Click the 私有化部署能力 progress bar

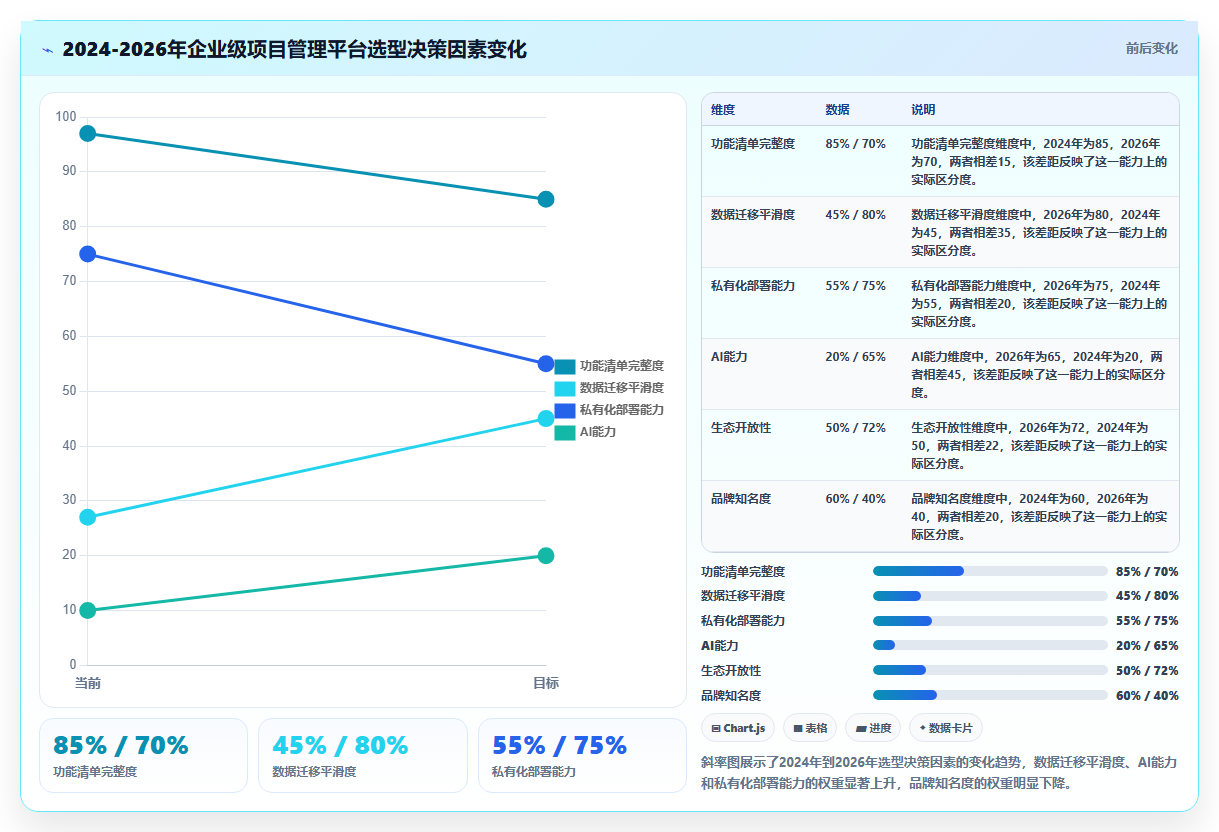(990, 621)
